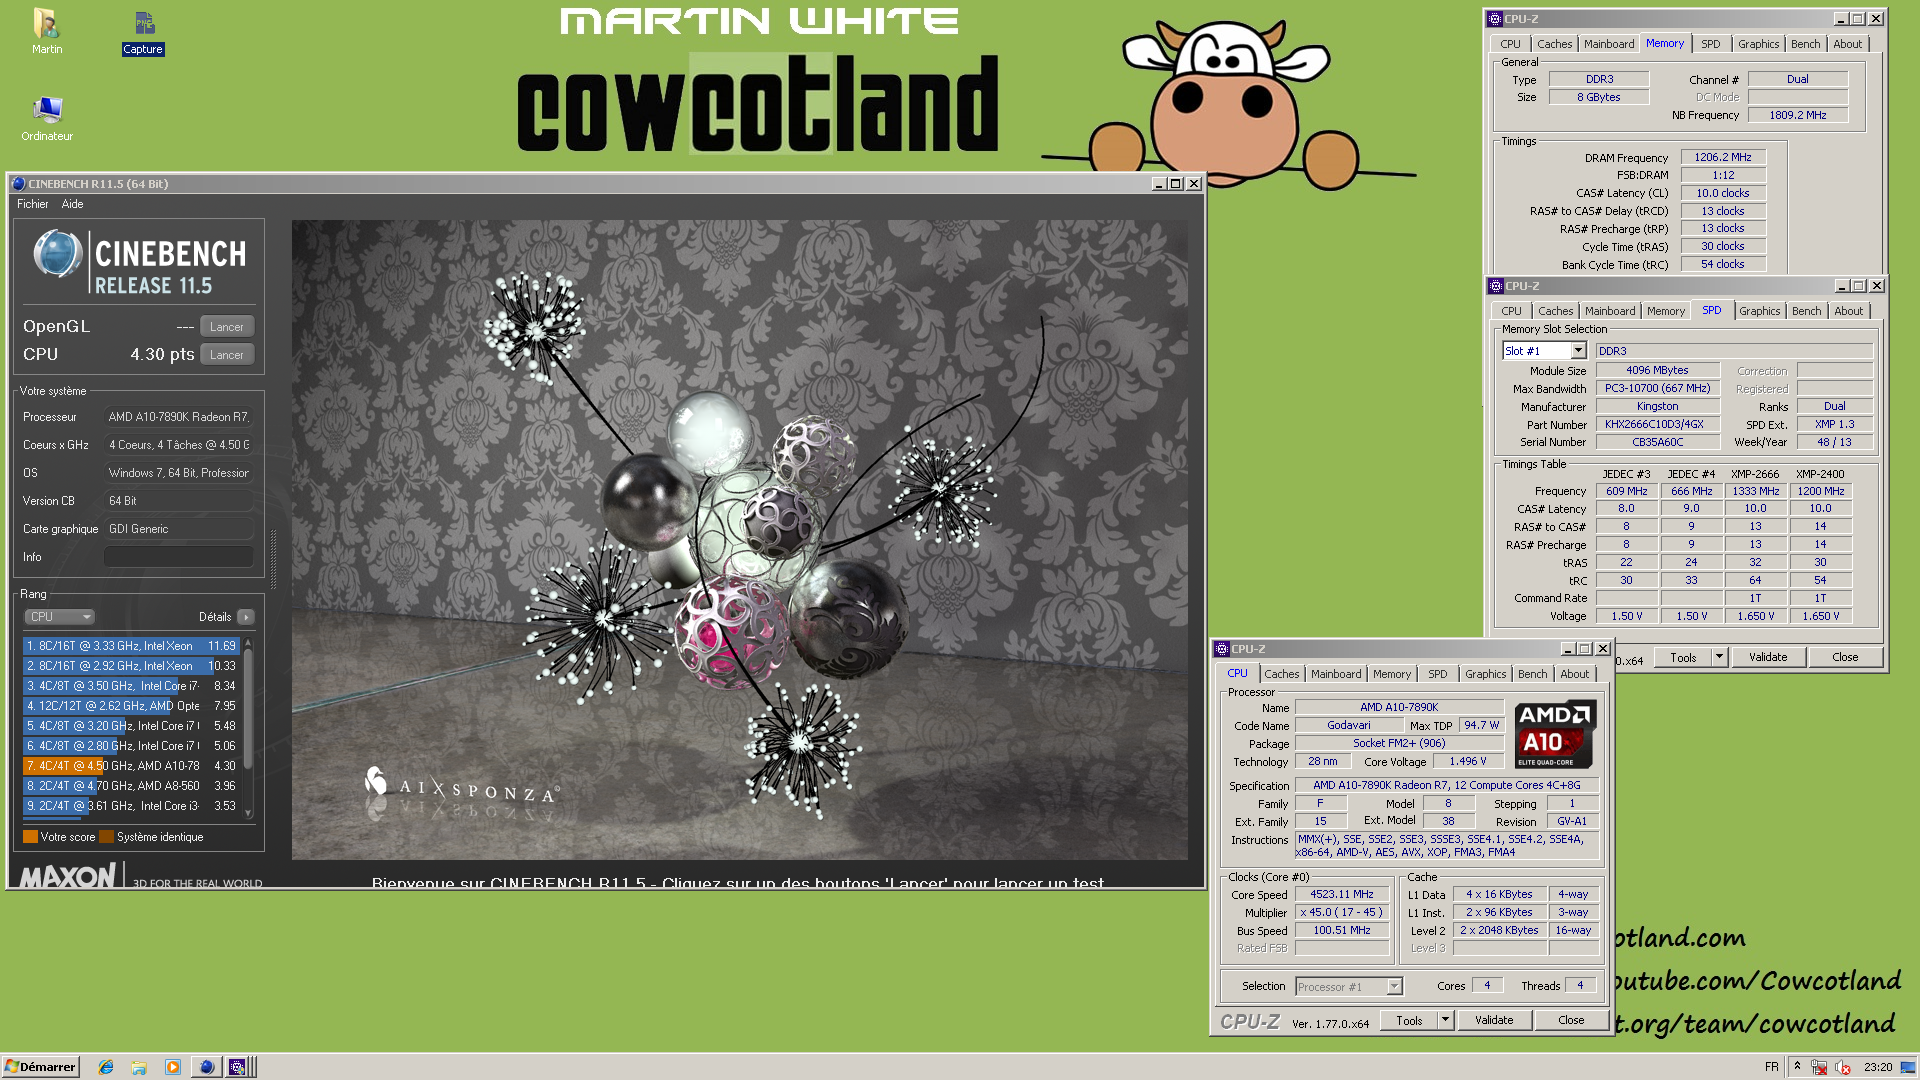Image resolution: width=1920 pixels, height=1080 pixels.
Task: Click the AMD A10 processor logo
Action: point(1555,734)
